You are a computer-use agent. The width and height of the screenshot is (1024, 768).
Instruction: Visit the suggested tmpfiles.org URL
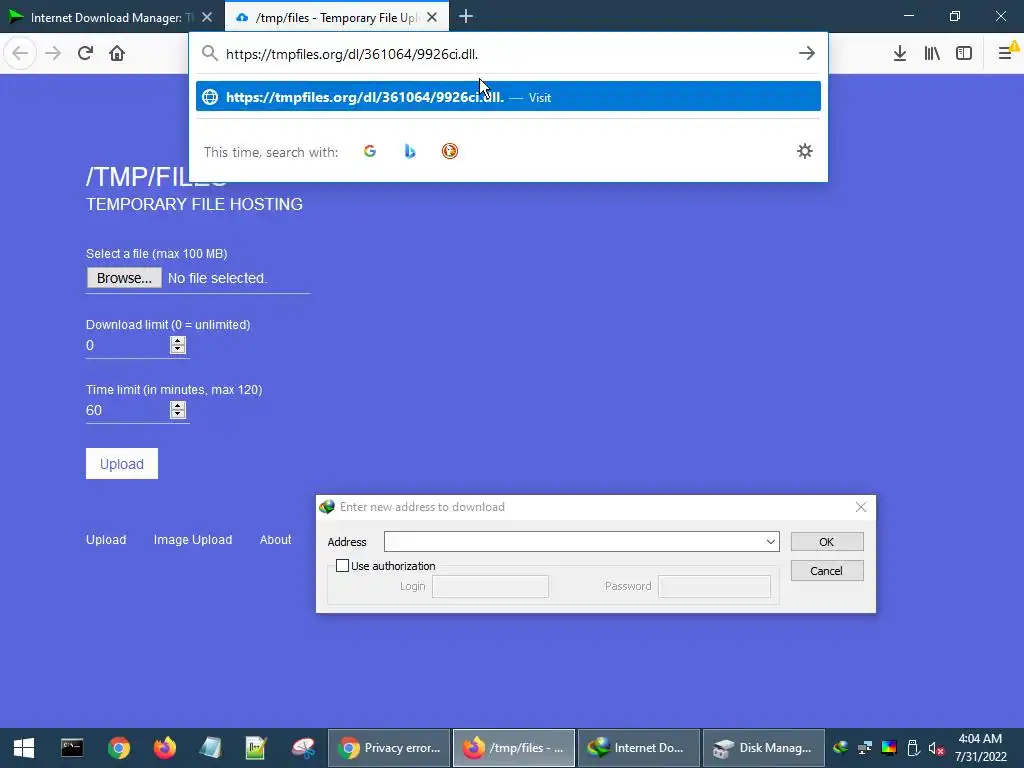click(x=508, y=97)
